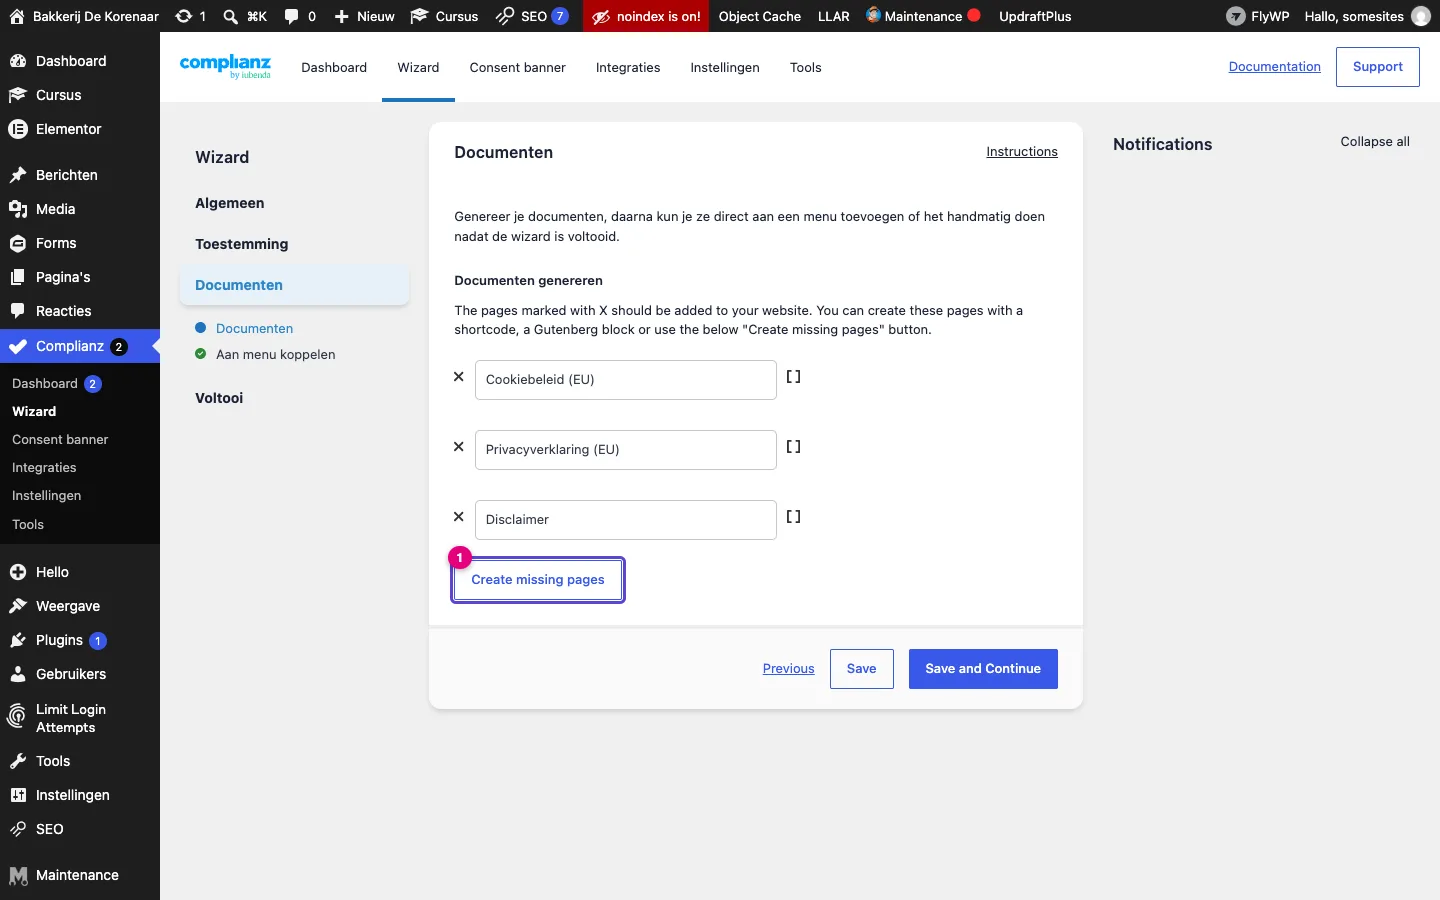Open the Integraties tab in the Complianz header
The height and width of the screenshot is (900, 1440).
pos(628,67)
